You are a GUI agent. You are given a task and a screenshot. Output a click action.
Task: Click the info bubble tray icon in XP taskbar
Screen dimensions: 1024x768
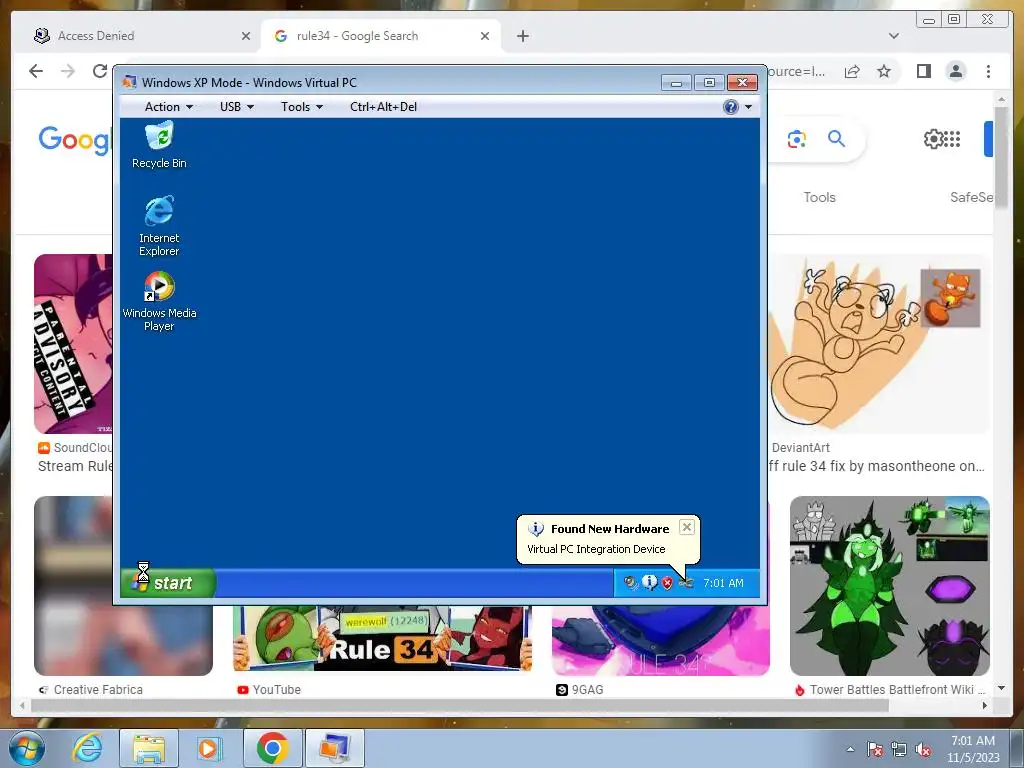click(649, 582)
